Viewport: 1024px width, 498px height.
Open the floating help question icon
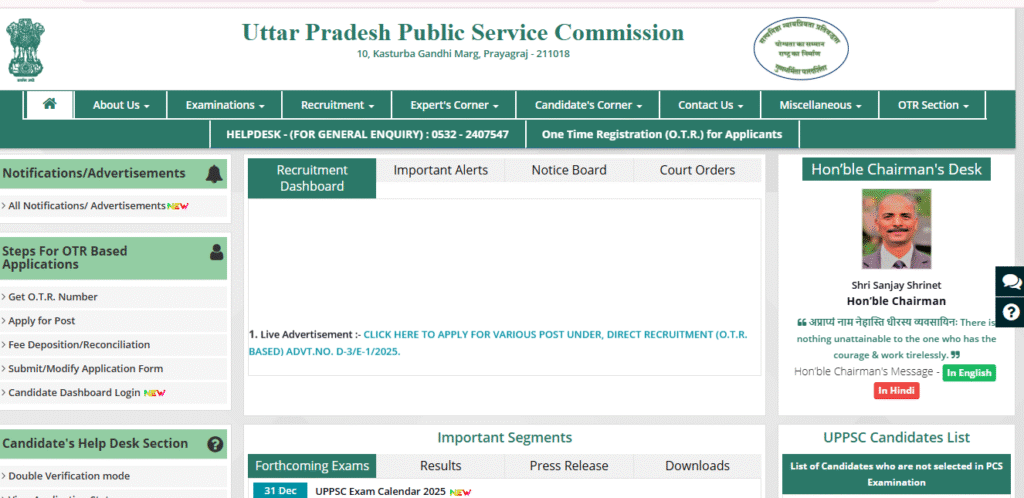click(x=1010, y=312)
